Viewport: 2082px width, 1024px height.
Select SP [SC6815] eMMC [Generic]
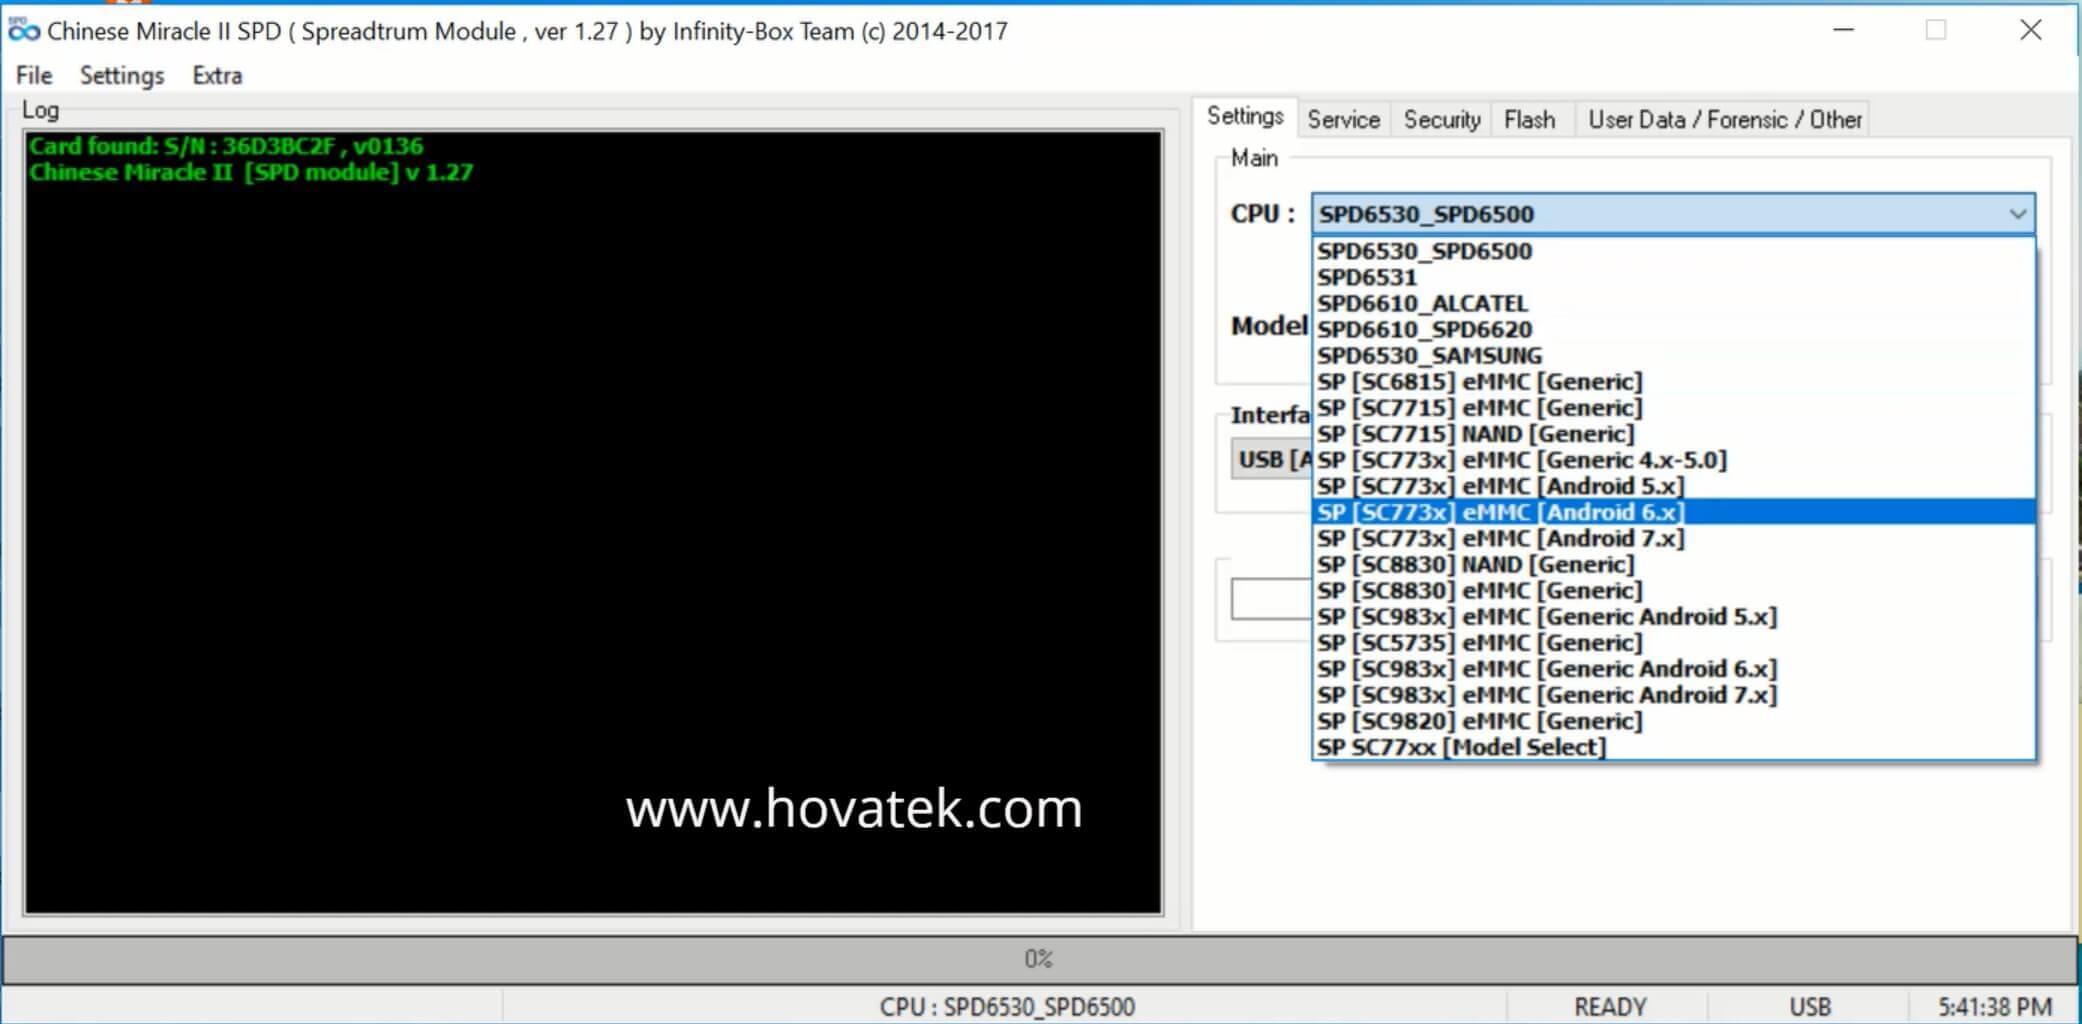[1673, 381]
